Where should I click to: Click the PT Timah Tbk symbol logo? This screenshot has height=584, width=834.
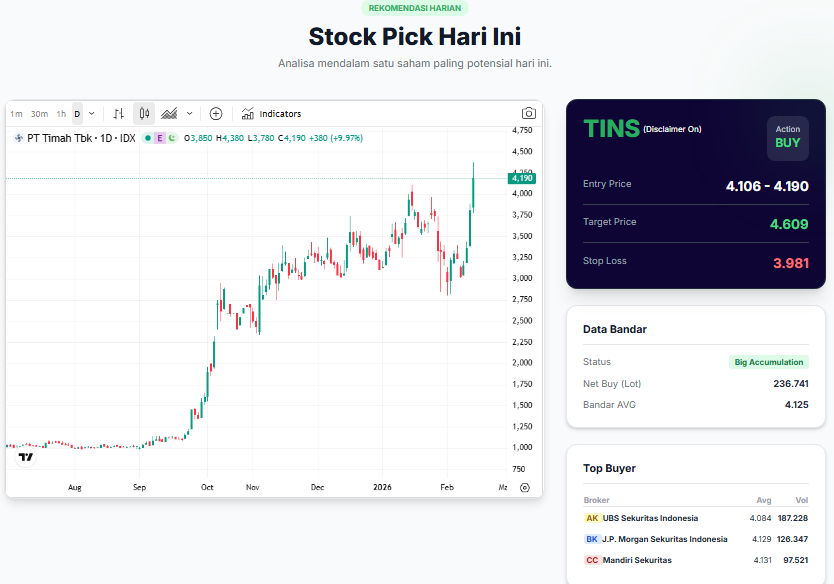pyautogui.click(x=18, y=138)
